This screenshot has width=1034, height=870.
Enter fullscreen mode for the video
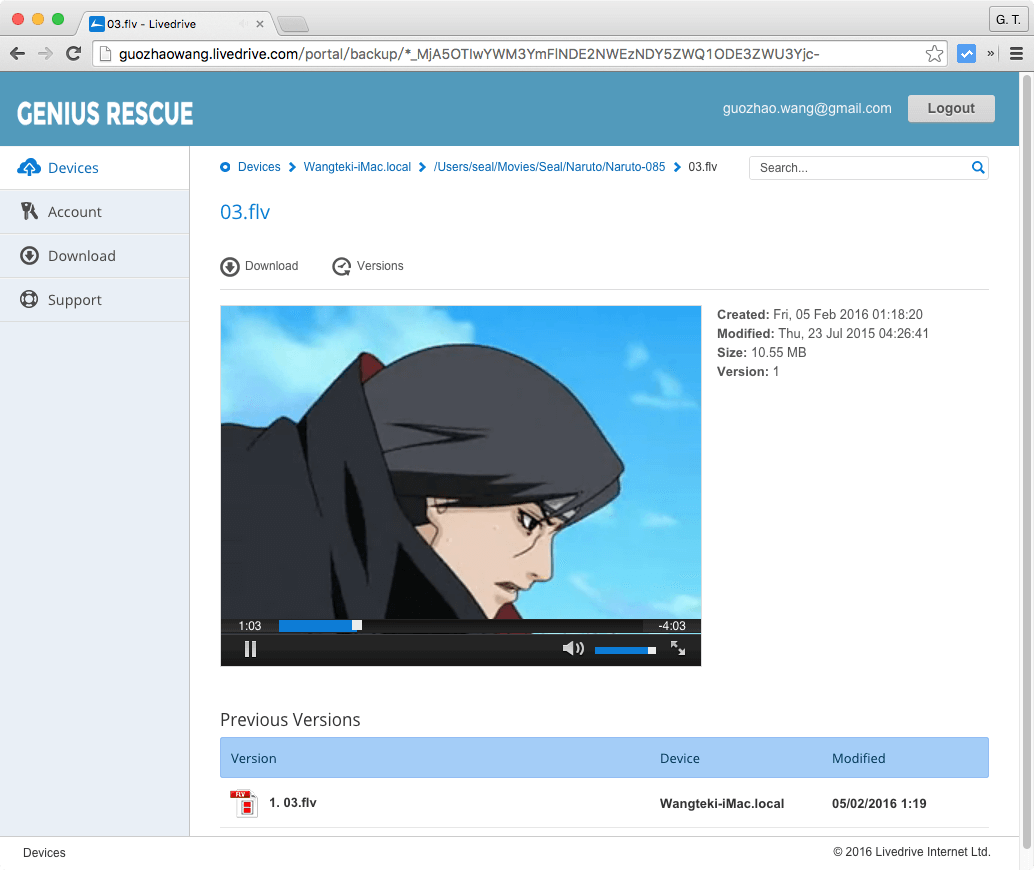pos(678,649)
